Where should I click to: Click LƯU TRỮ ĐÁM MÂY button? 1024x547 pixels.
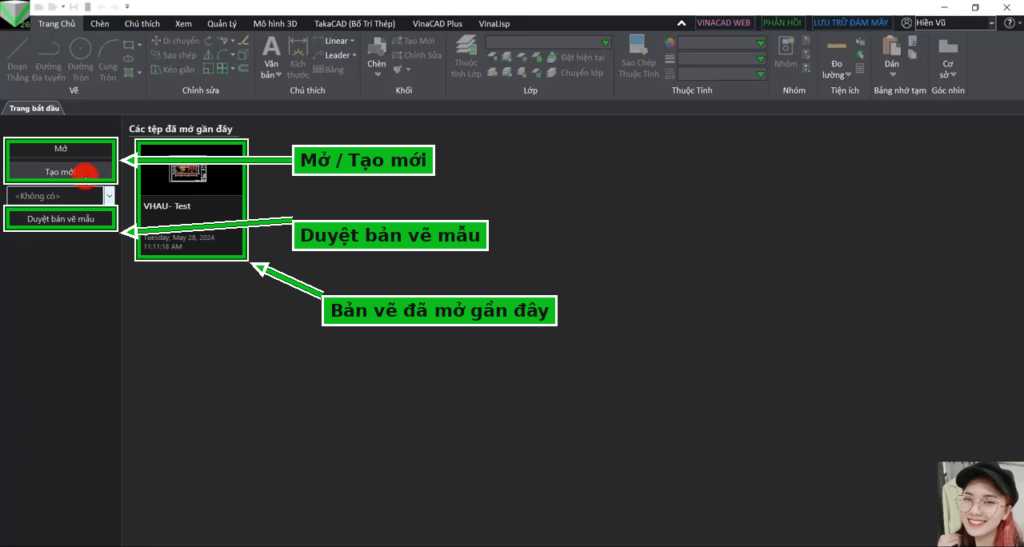[x=850, y=23]
